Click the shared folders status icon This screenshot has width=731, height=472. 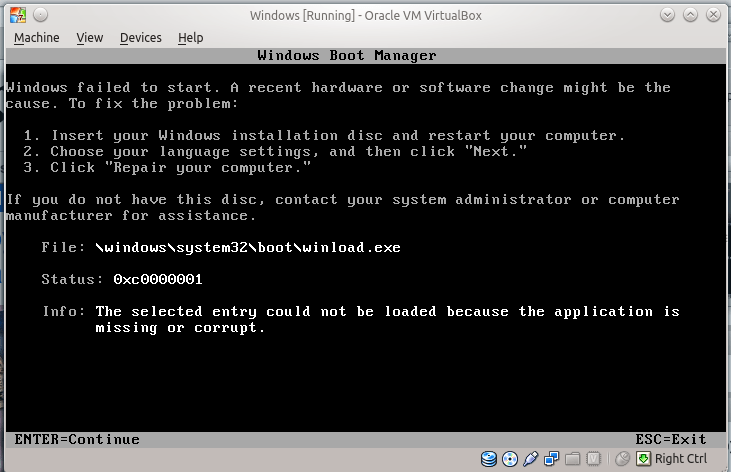point(572,459)
